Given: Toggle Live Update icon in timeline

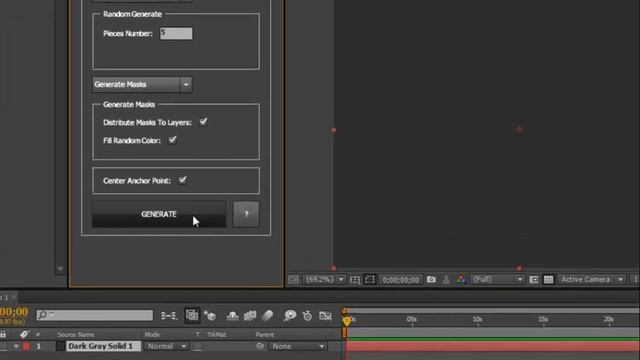Looking at the screenshot, I should [192, 316].
